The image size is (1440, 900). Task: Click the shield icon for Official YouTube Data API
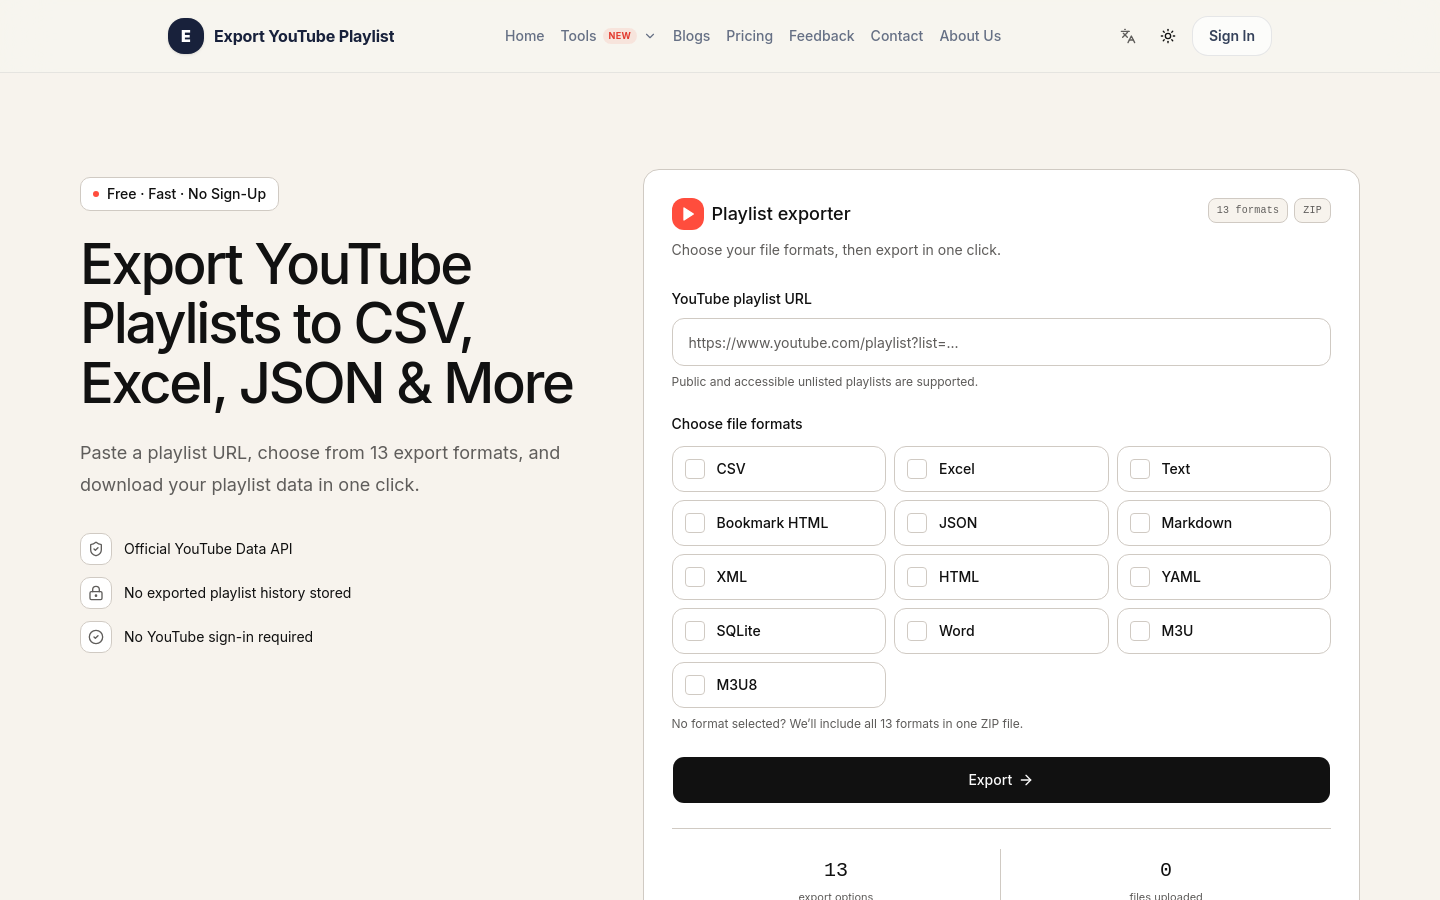(96, 549)
